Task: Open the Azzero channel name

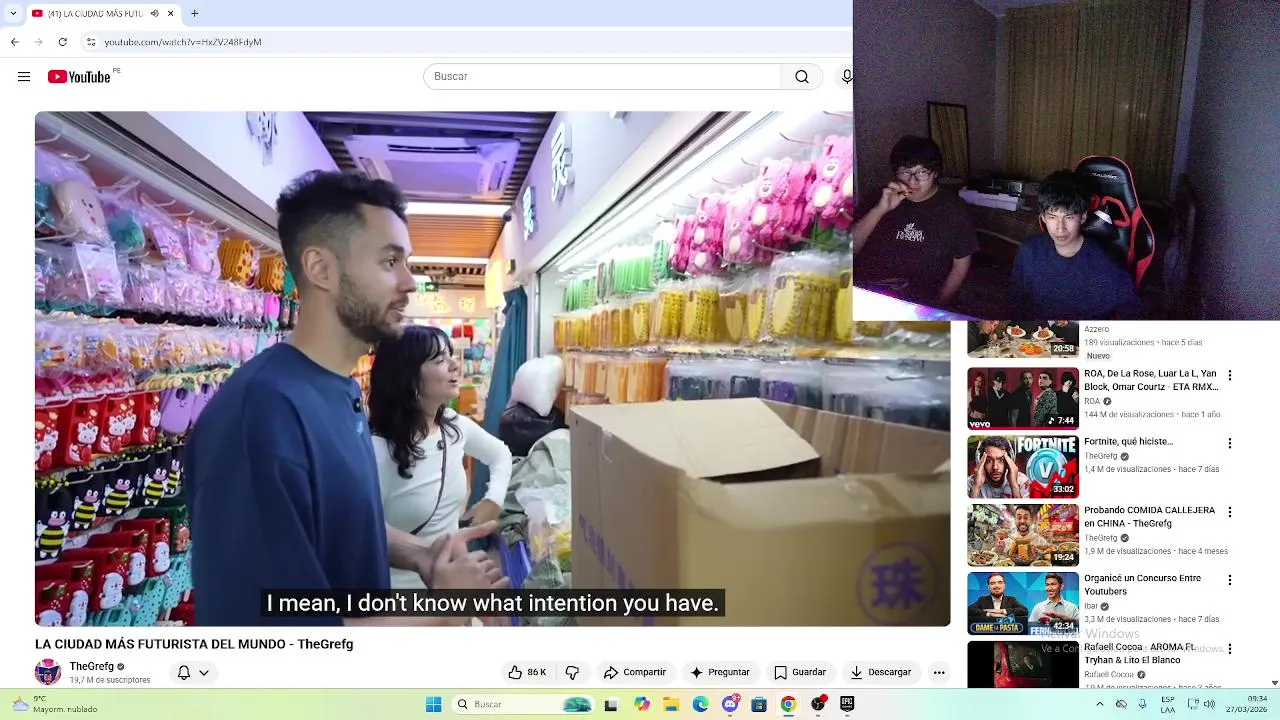Action: tap(1096, 329)
